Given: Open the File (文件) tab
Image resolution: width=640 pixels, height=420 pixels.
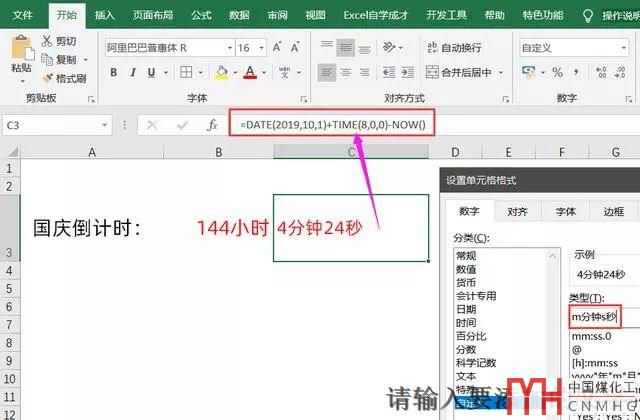Looking at the screenshot, I should [22, 16].
